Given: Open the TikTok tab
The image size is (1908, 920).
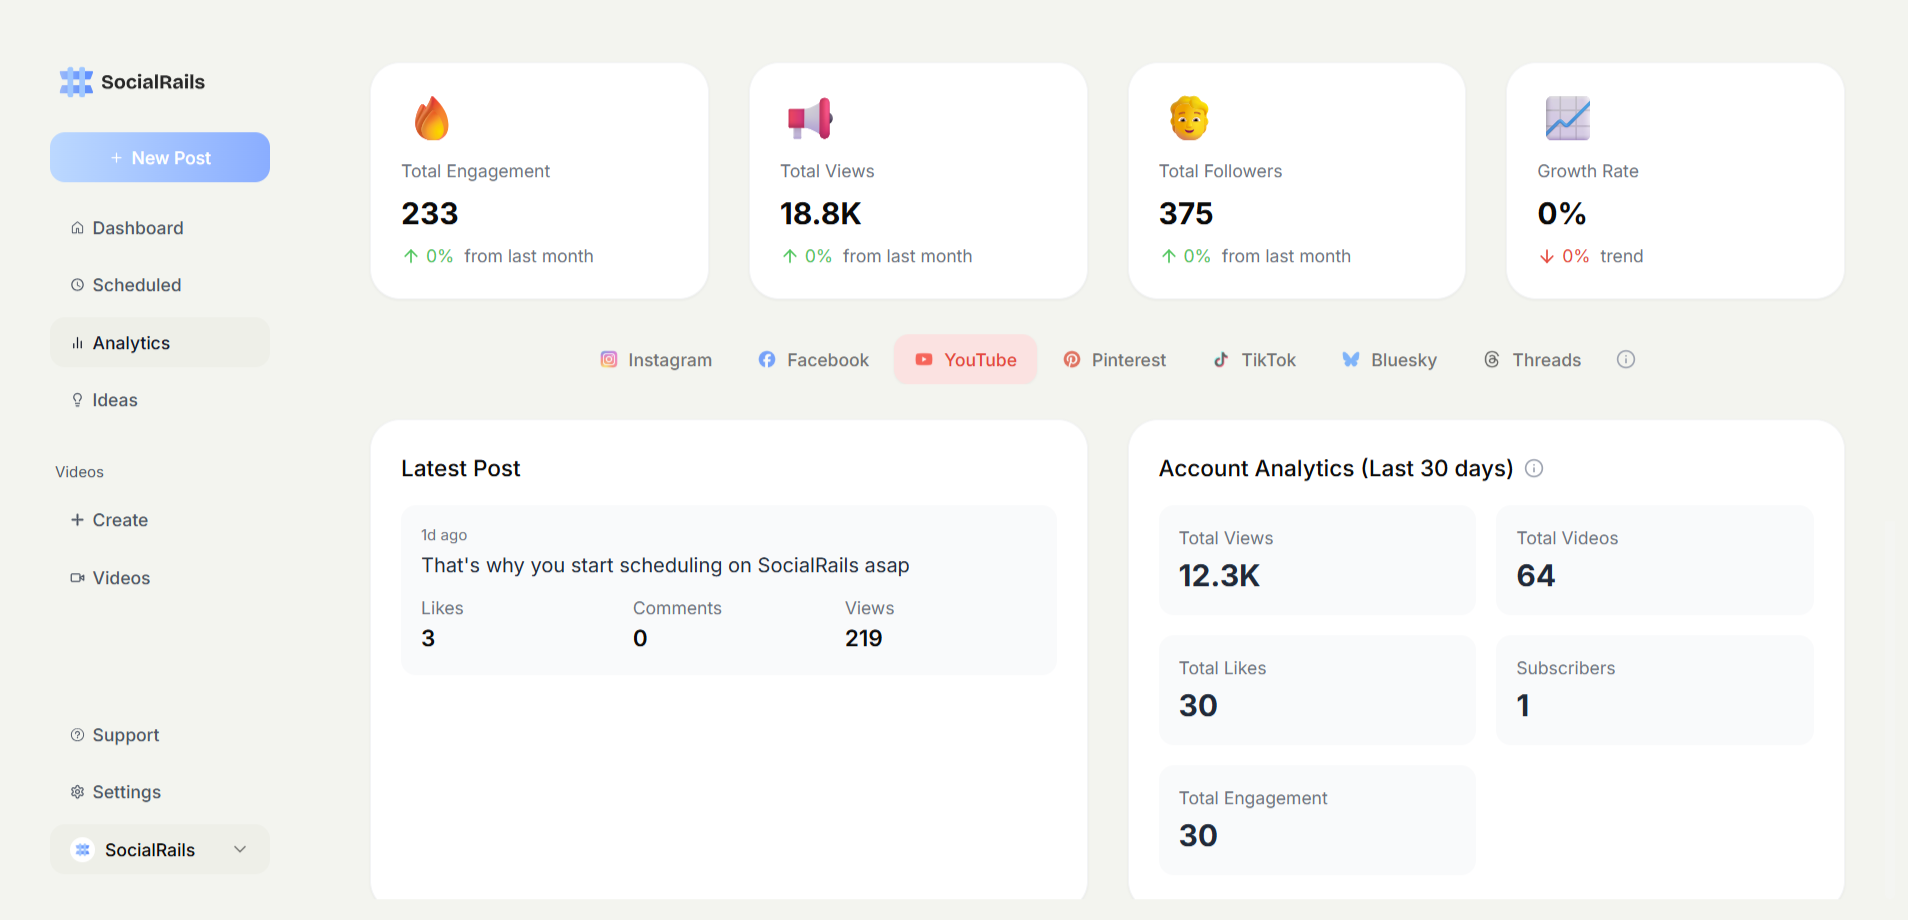Looking at the screenshot, I should coord(1254,359).
